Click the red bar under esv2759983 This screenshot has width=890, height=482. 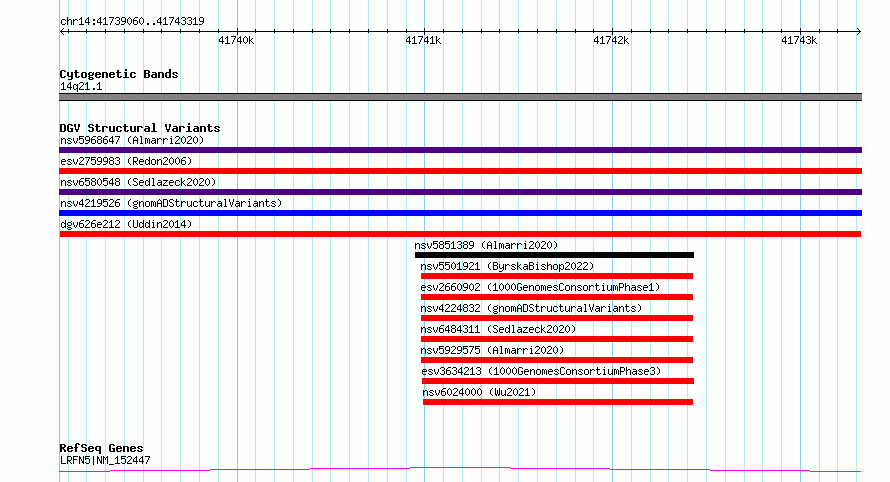[460, 171]
